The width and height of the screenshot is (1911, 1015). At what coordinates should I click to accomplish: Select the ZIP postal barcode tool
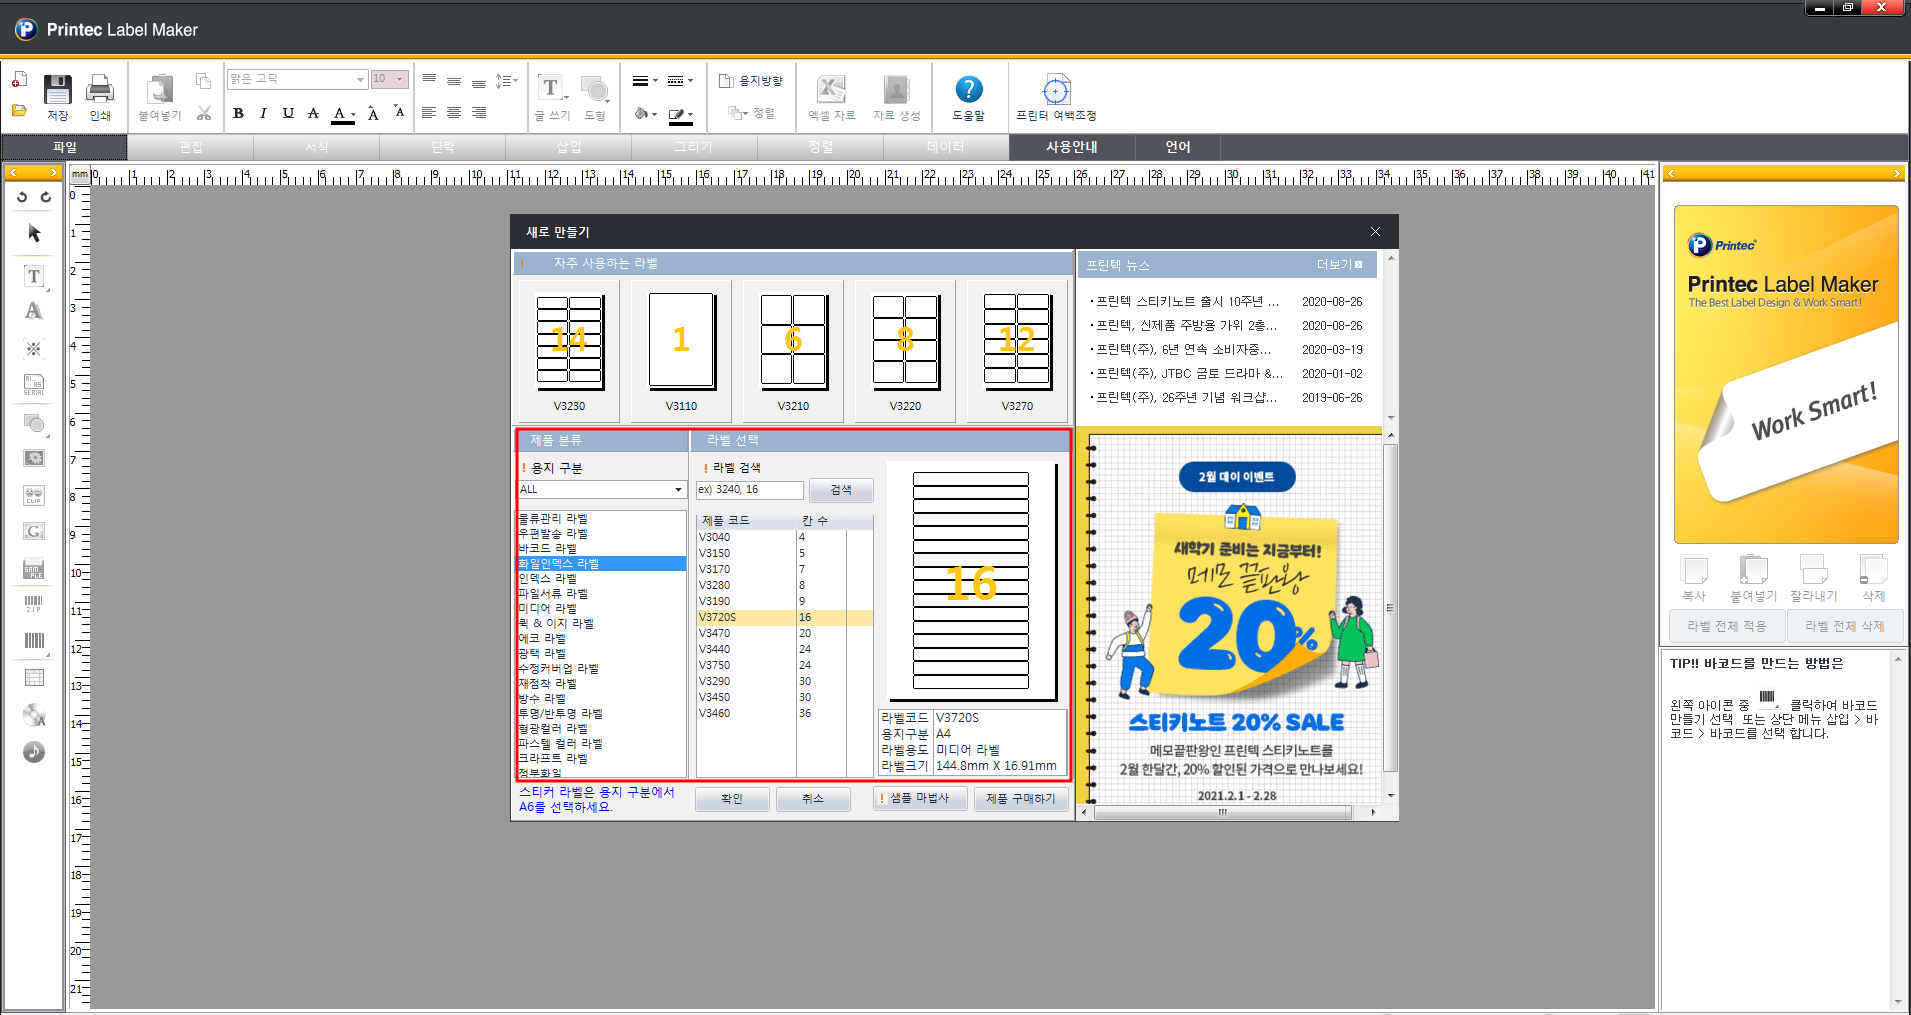click(x=34, y=604)
